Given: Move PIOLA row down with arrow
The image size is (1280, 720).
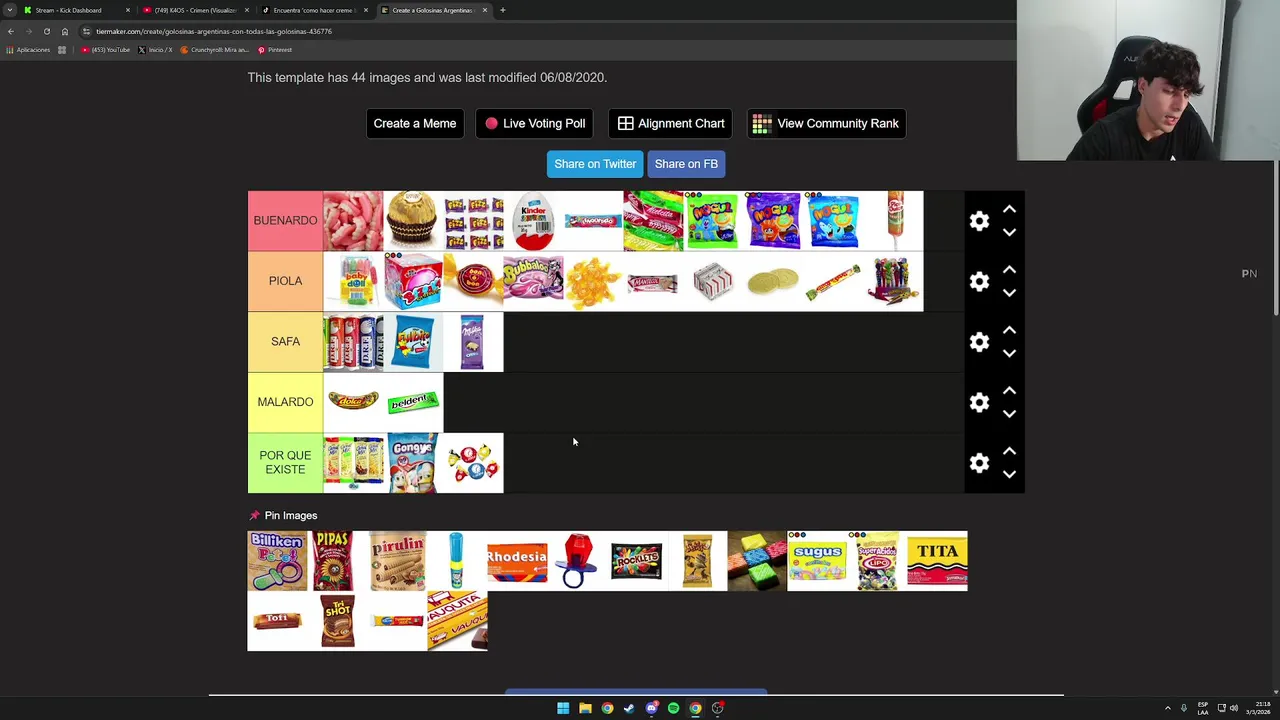Looking at the screenshot, I should (1009, 293).
